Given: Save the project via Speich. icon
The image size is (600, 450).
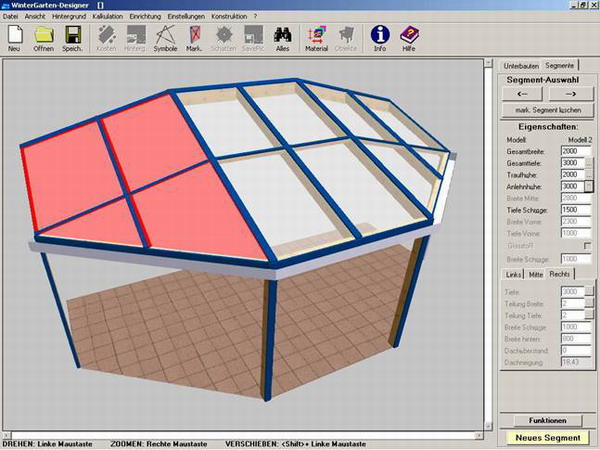Looking at the screenshot, I should click(73, 38).
